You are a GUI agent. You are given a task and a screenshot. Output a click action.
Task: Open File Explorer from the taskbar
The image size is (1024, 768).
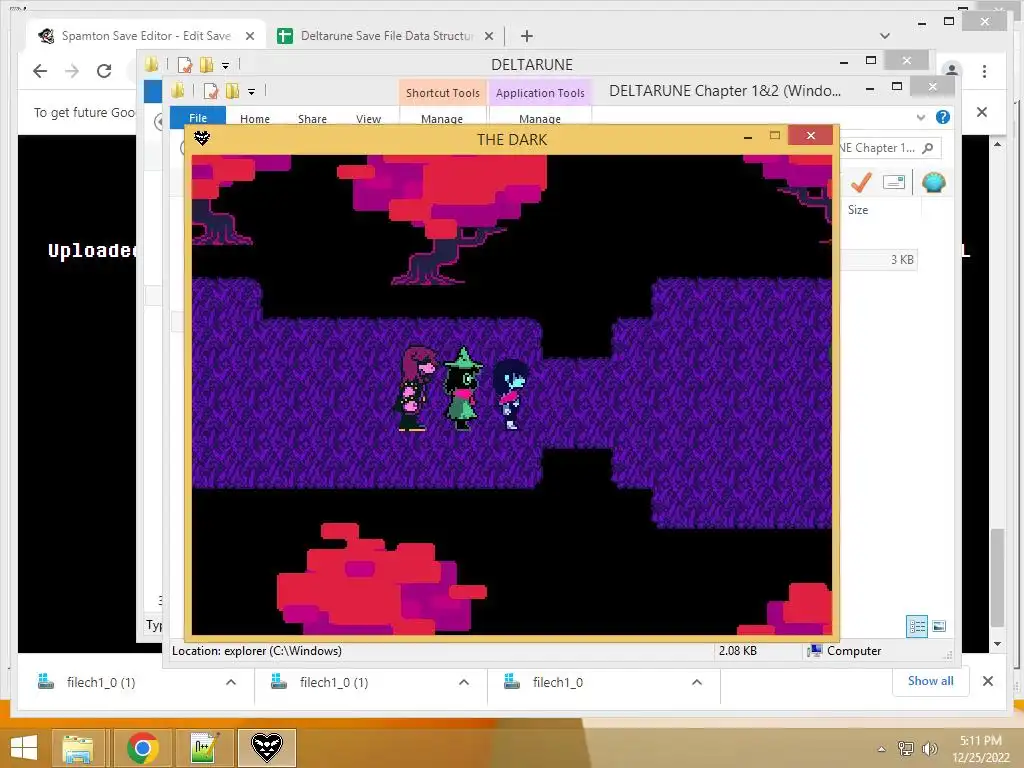point(78,748)
